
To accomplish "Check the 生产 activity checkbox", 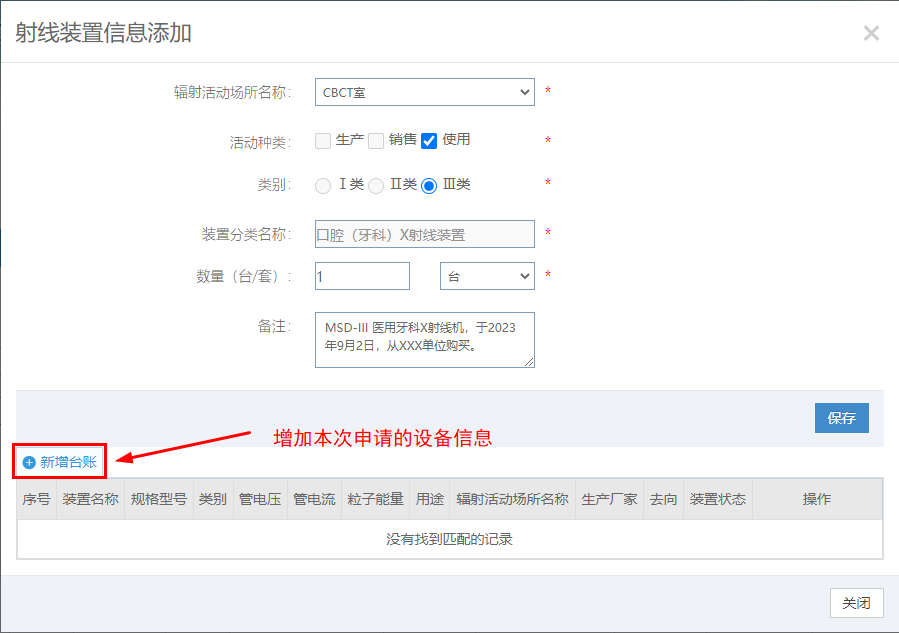I will pos(323,140).
